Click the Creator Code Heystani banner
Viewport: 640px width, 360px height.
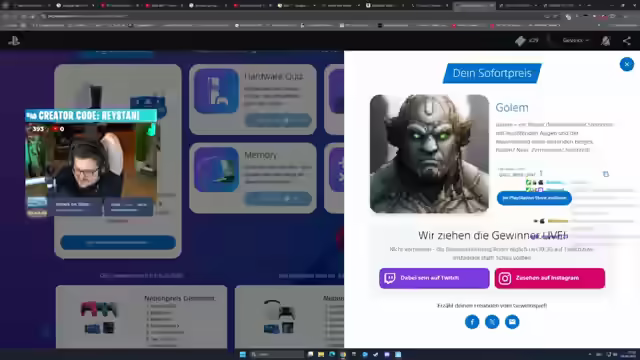[91, 116]
